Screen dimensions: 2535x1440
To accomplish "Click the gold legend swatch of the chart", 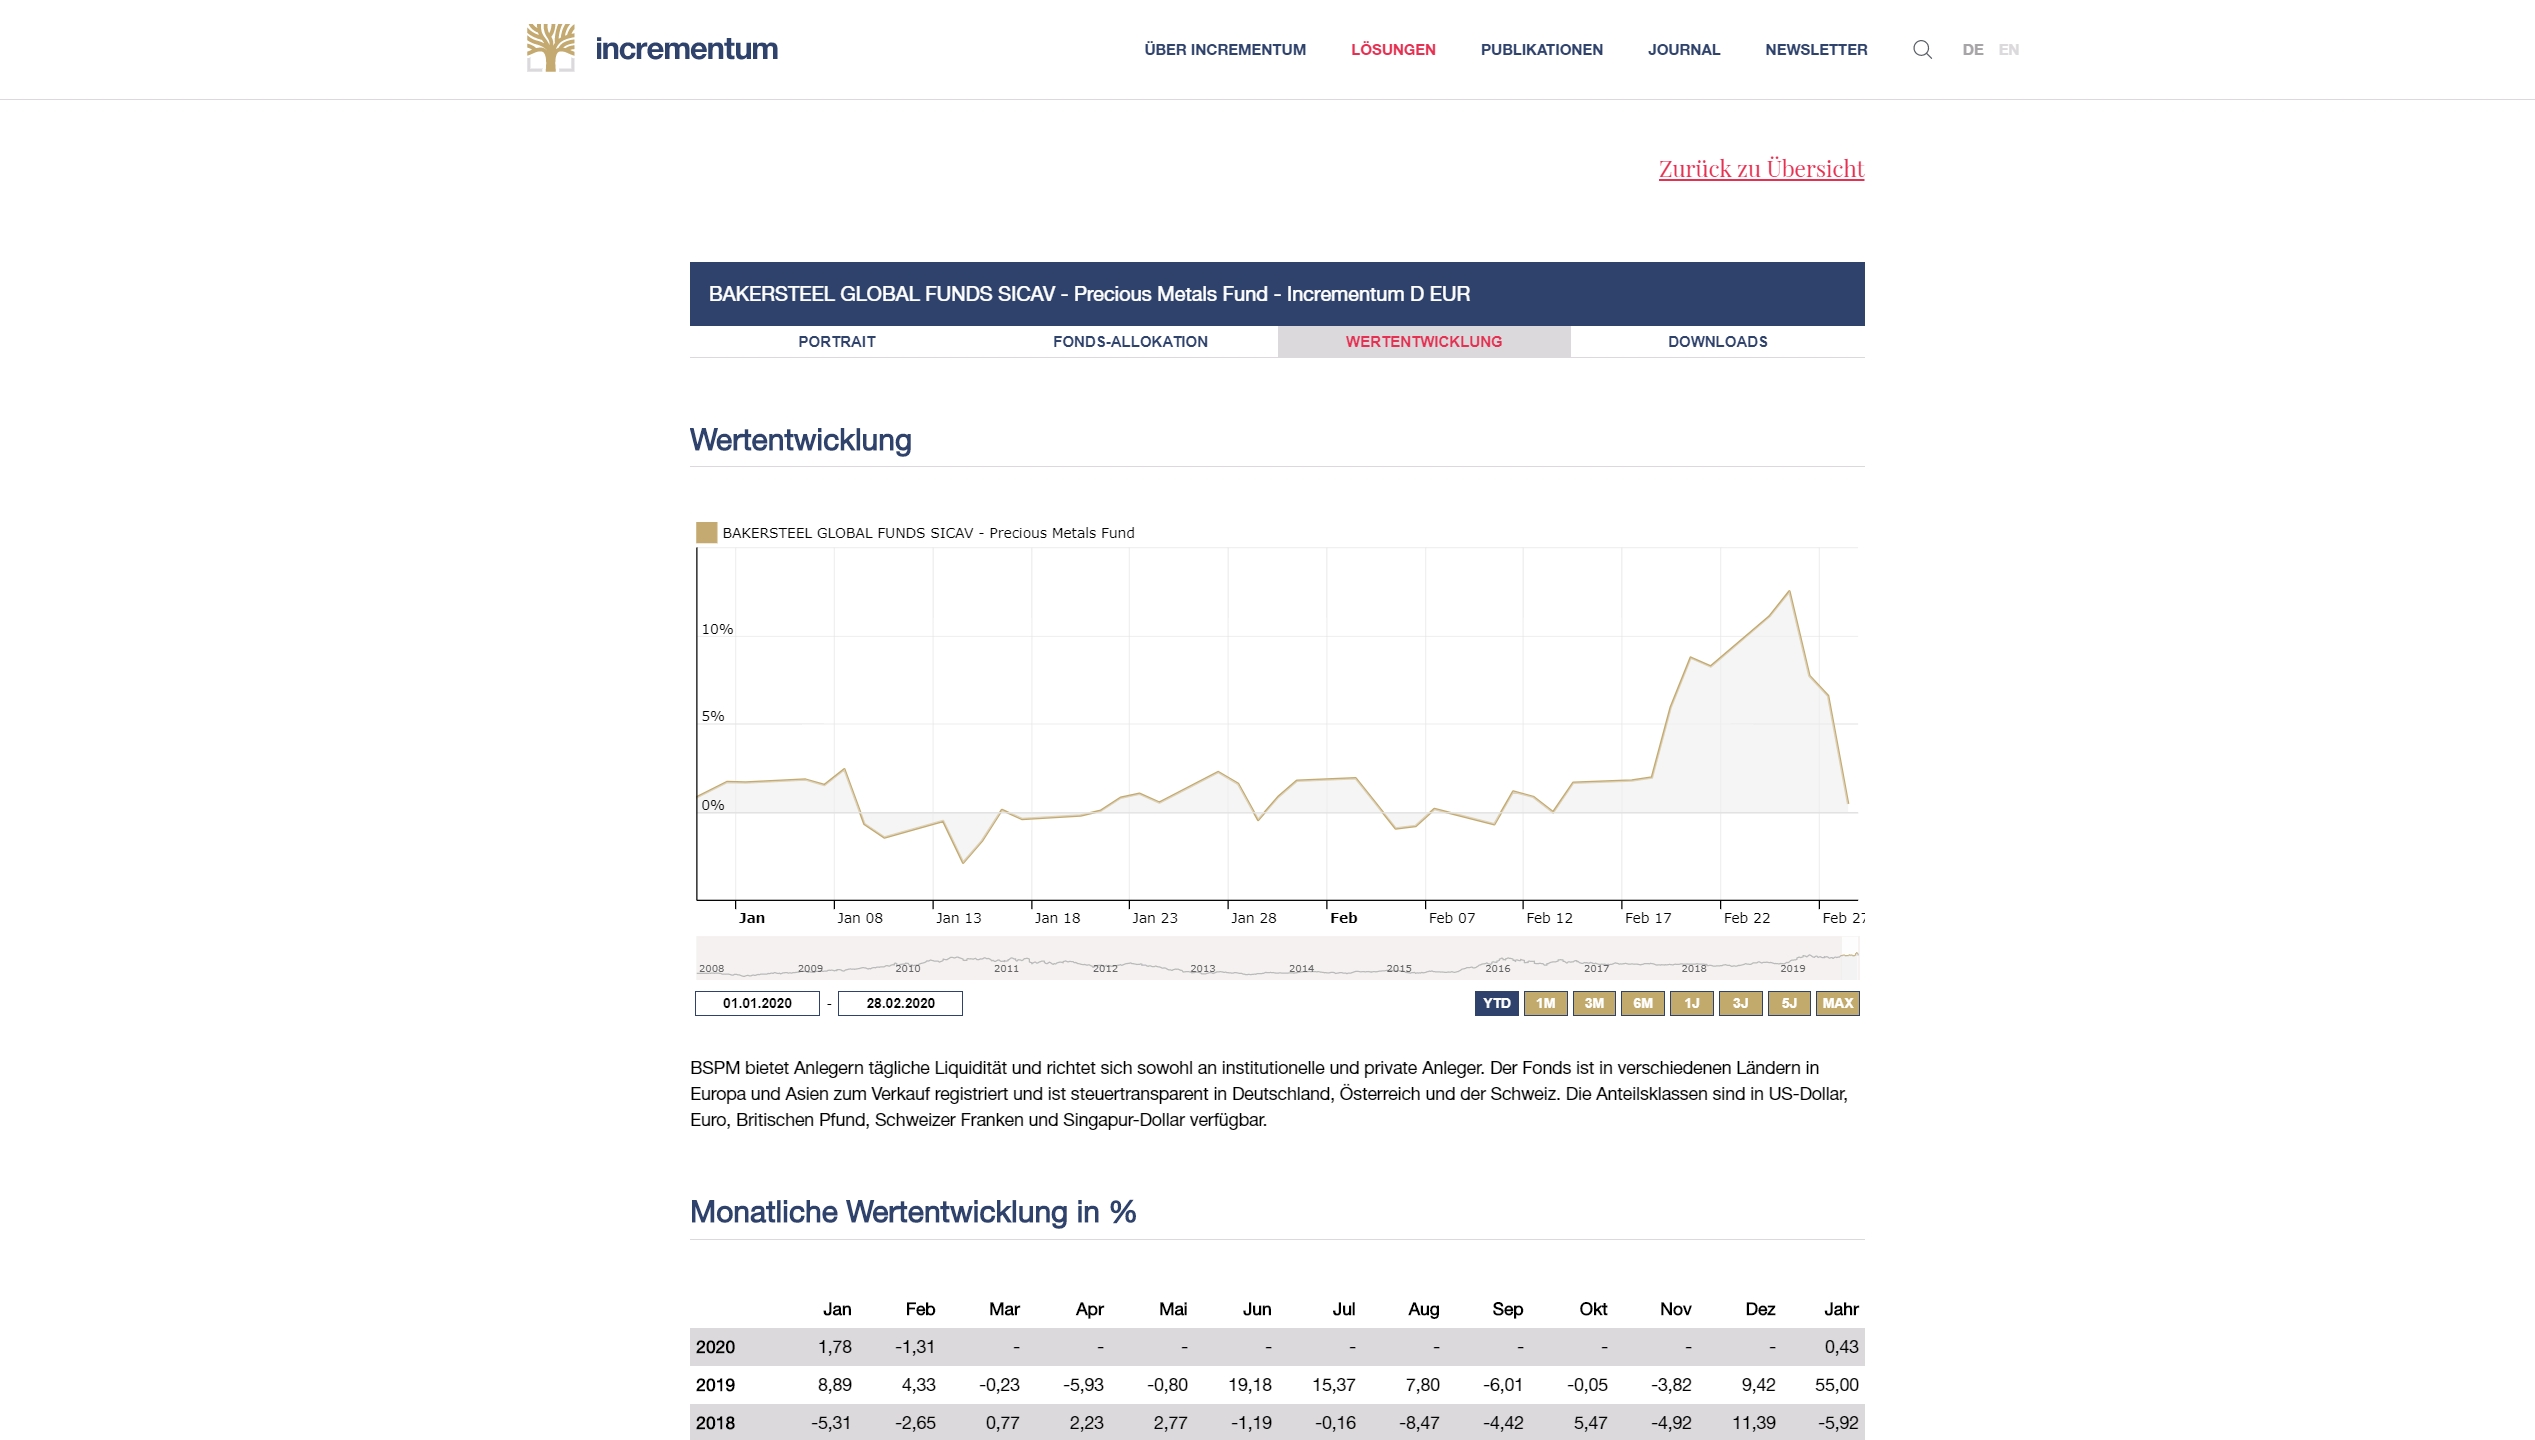I will click(706, 532).
